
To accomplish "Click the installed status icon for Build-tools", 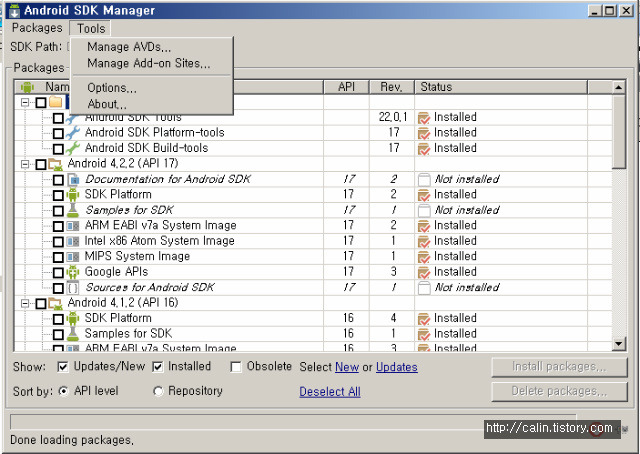I will coord(424,149).
